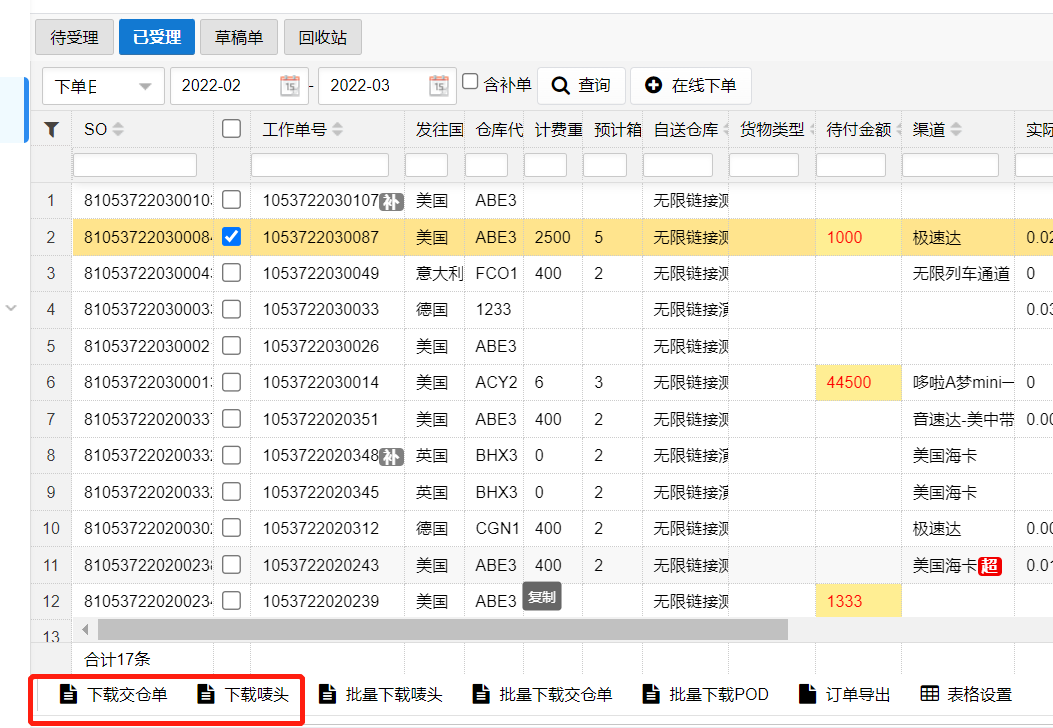Check the box for order 1053722030049
The height and width of the screenshot is (728, 1053).
(231, 272)
